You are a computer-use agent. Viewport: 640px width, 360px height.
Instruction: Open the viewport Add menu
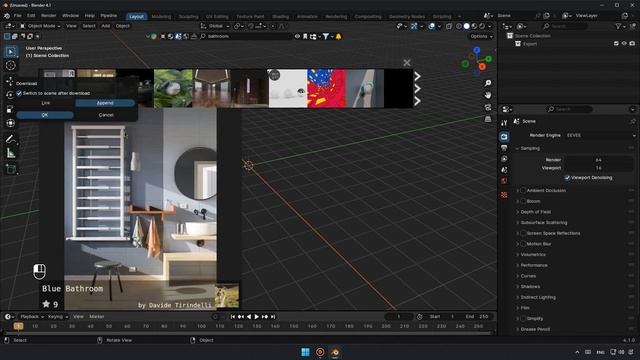click(106, 26)
